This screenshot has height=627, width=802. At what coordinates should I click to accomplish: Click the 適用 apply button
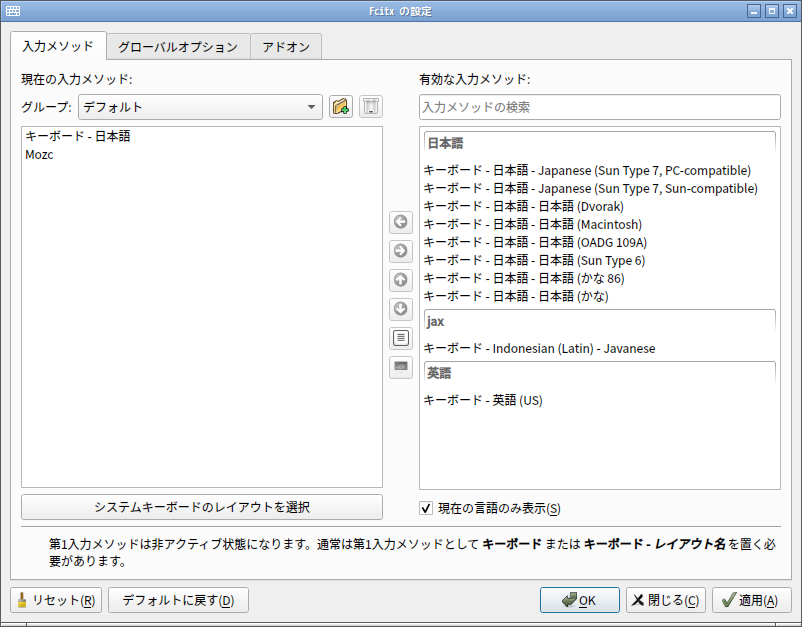pos(750,600)
